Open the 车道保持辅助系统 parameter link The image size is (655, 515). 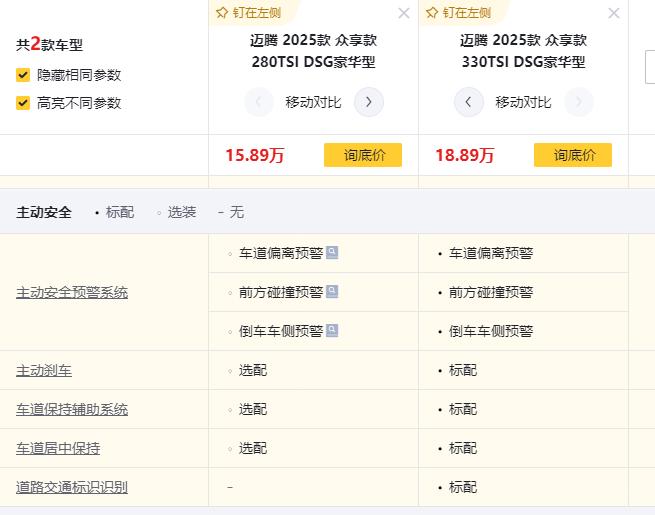coord(72,410)
